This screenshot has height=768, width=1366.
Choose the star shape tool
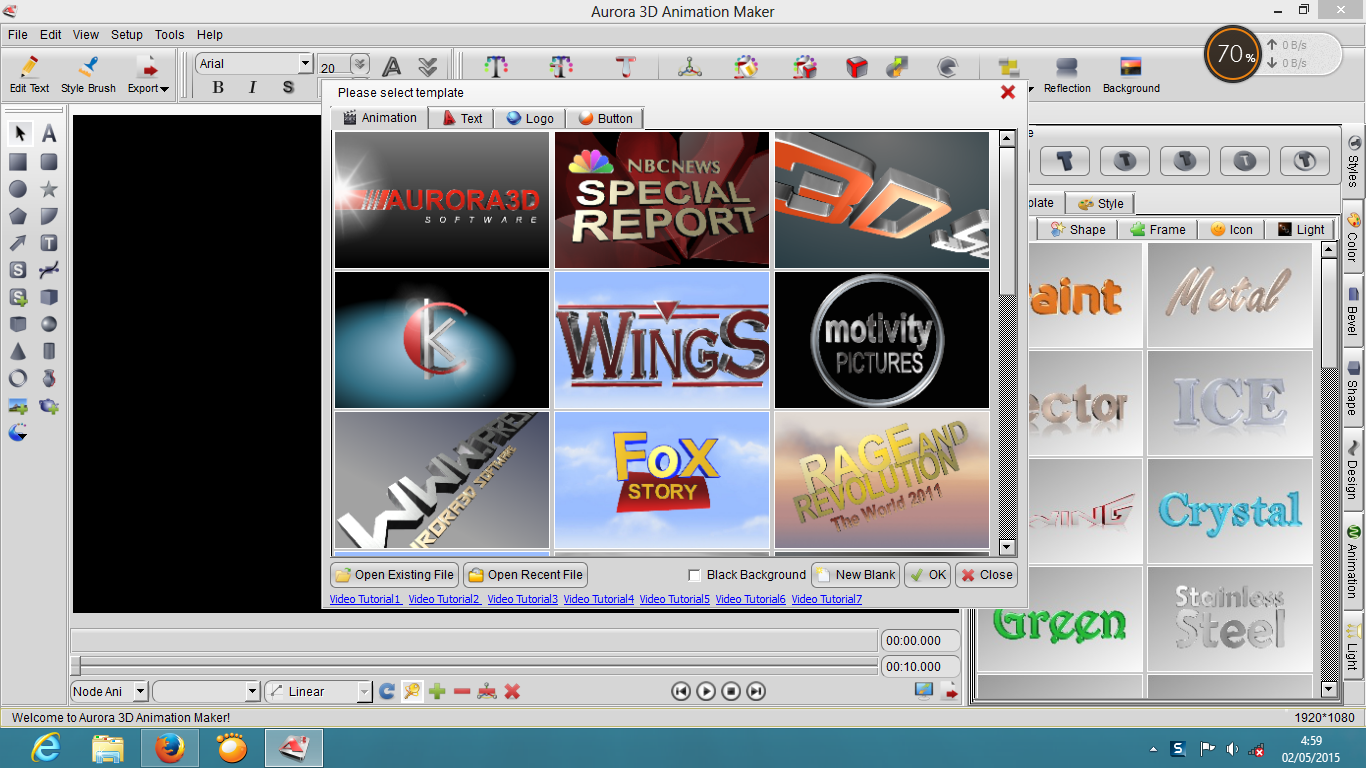(x=48, y=189)
